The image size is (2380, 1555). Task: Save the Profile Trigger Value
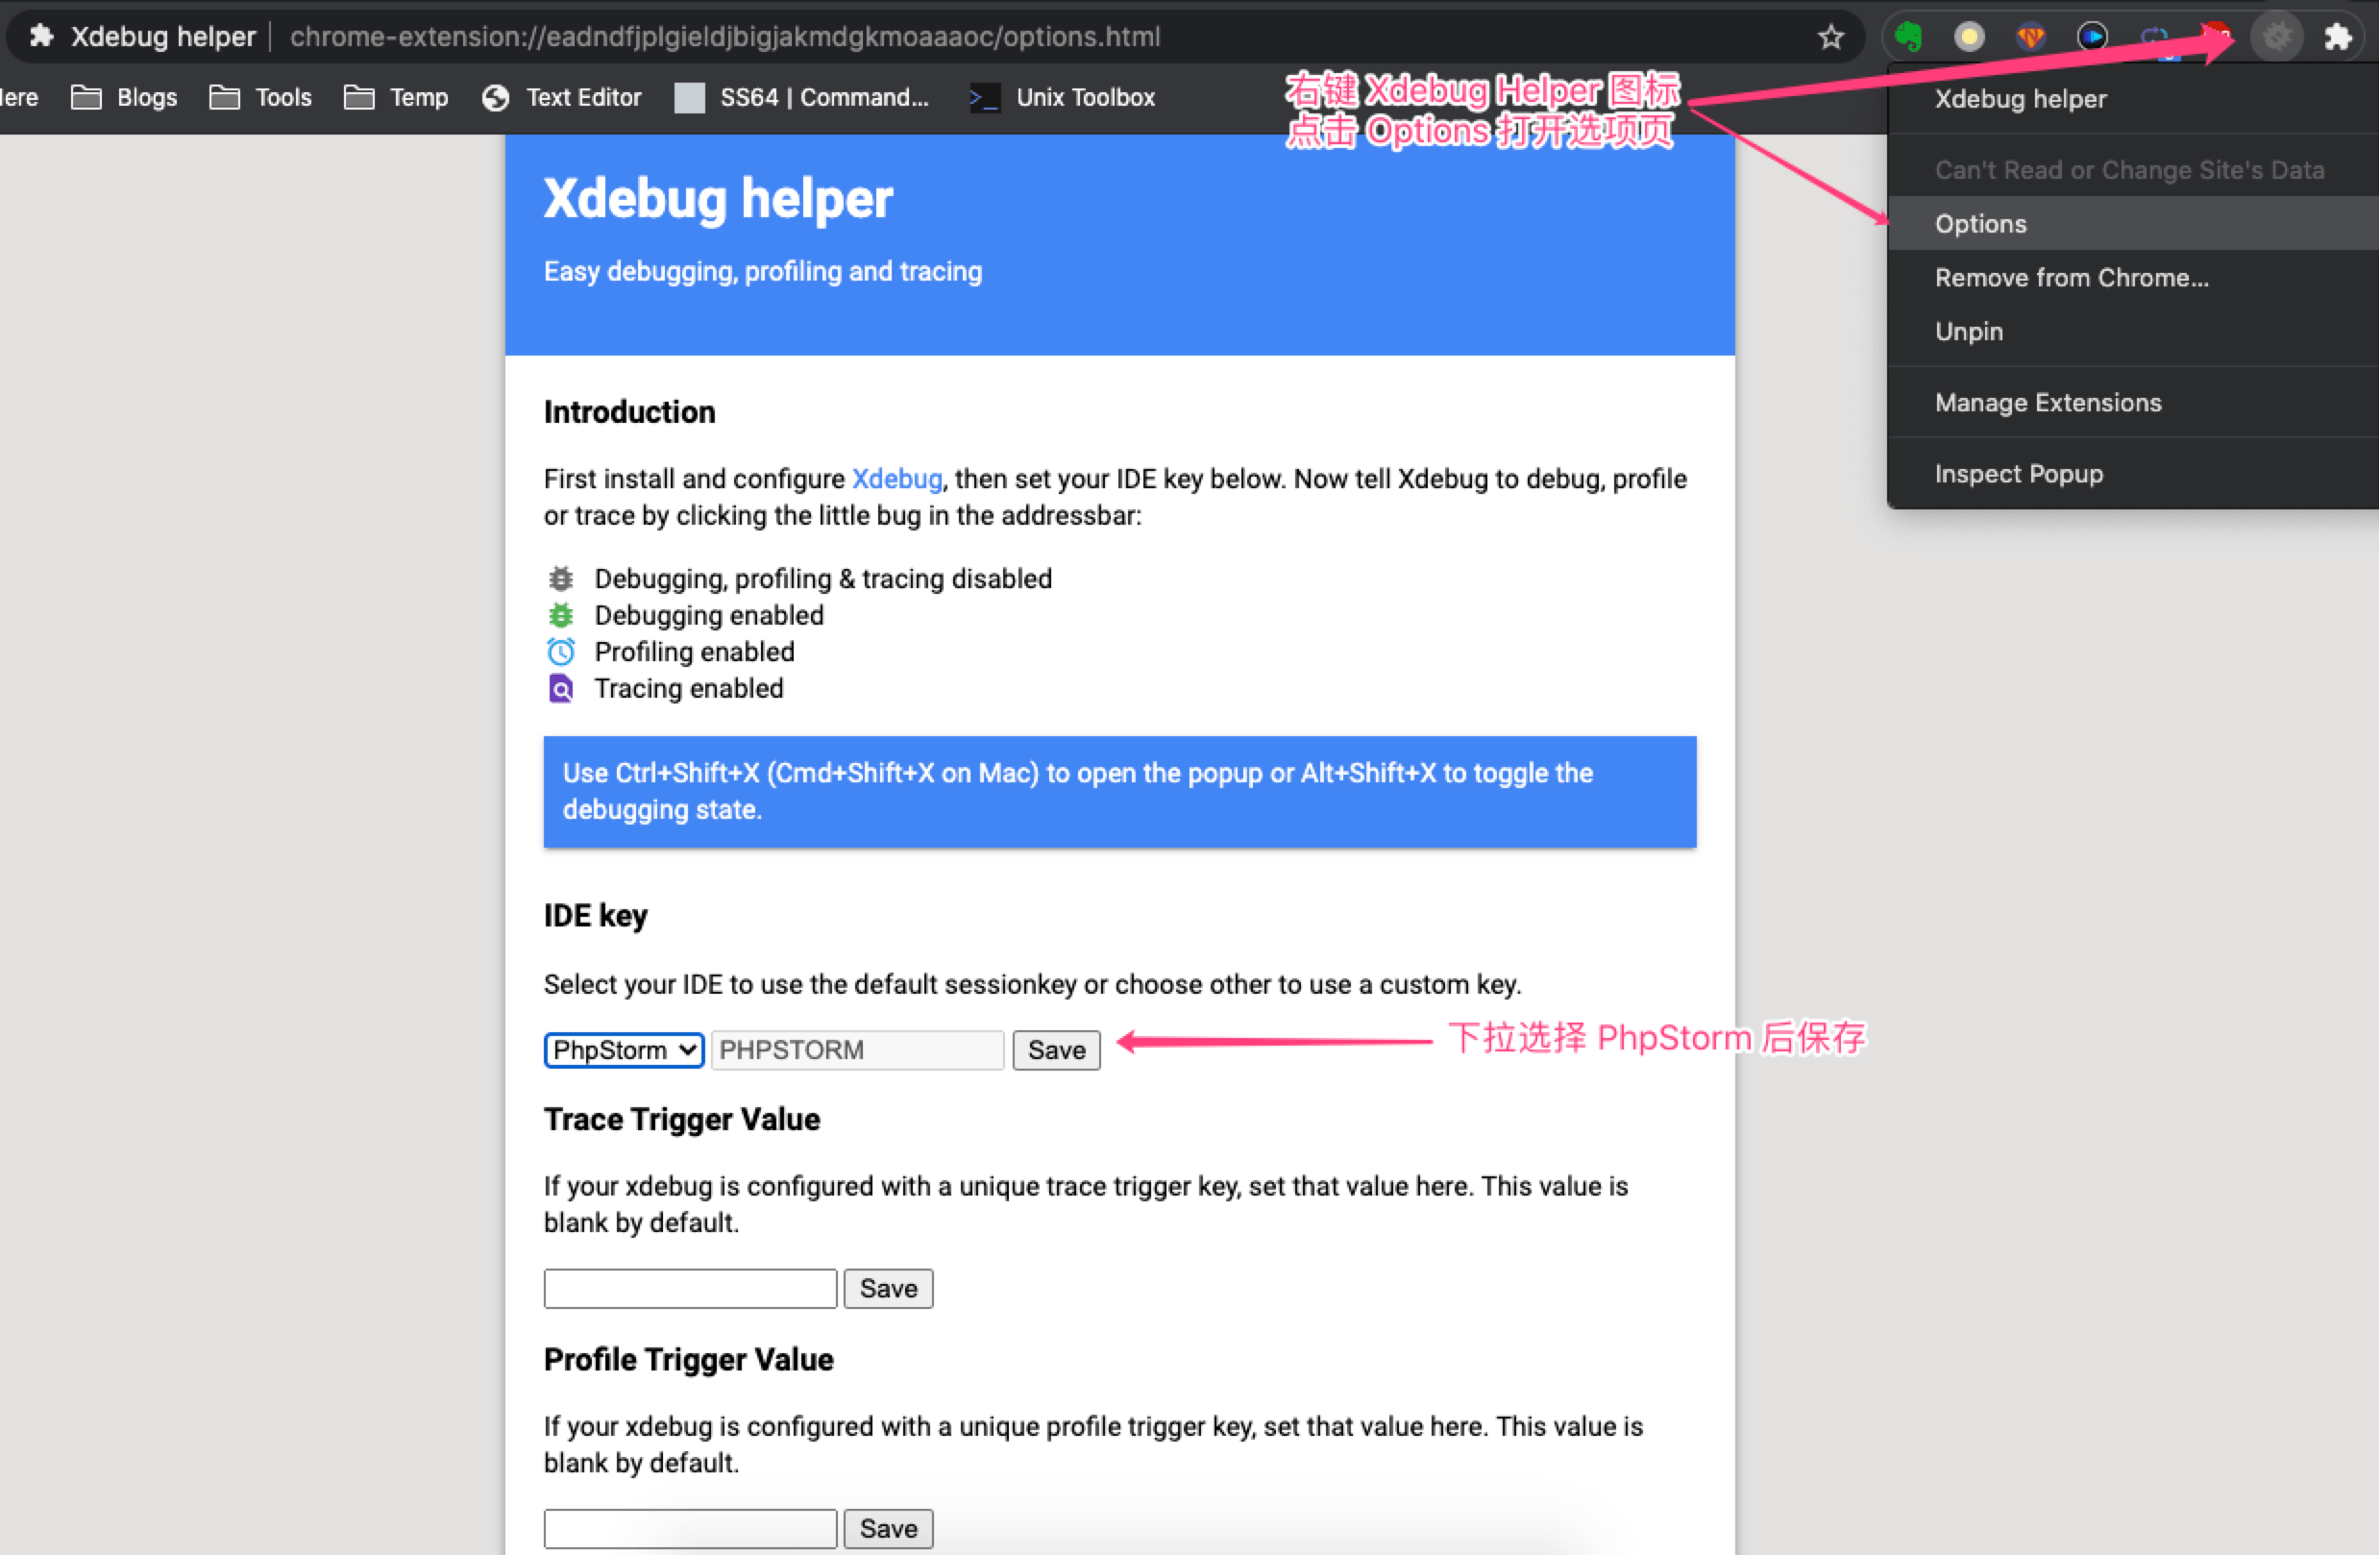pos(888,1529)
